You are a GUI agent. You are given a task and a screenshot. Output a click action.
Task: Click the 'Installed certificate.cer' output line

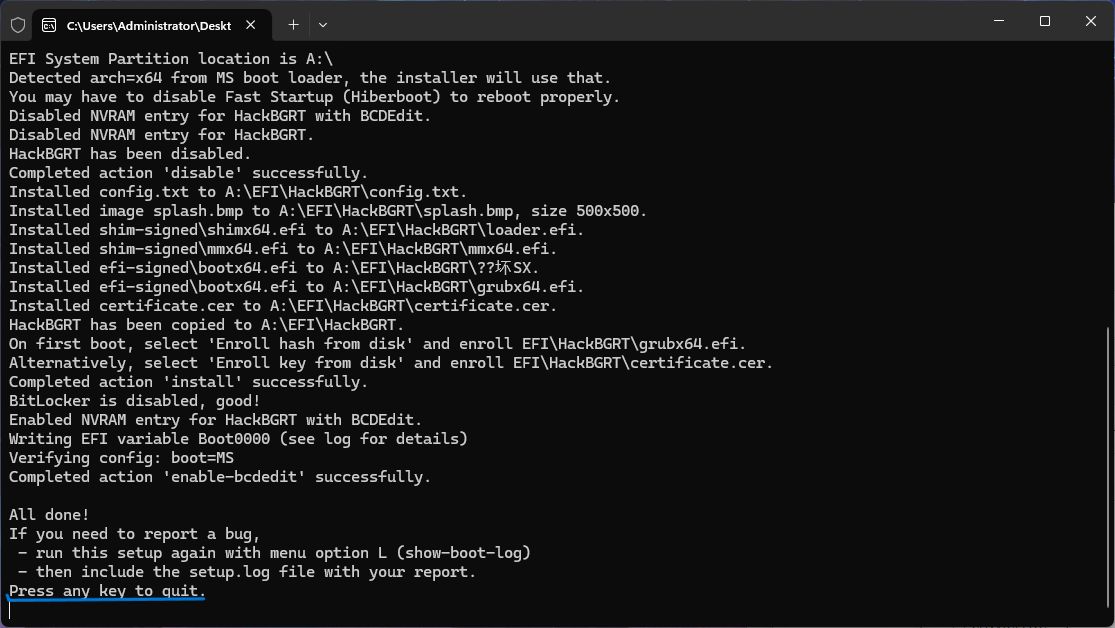coord(283,306)
